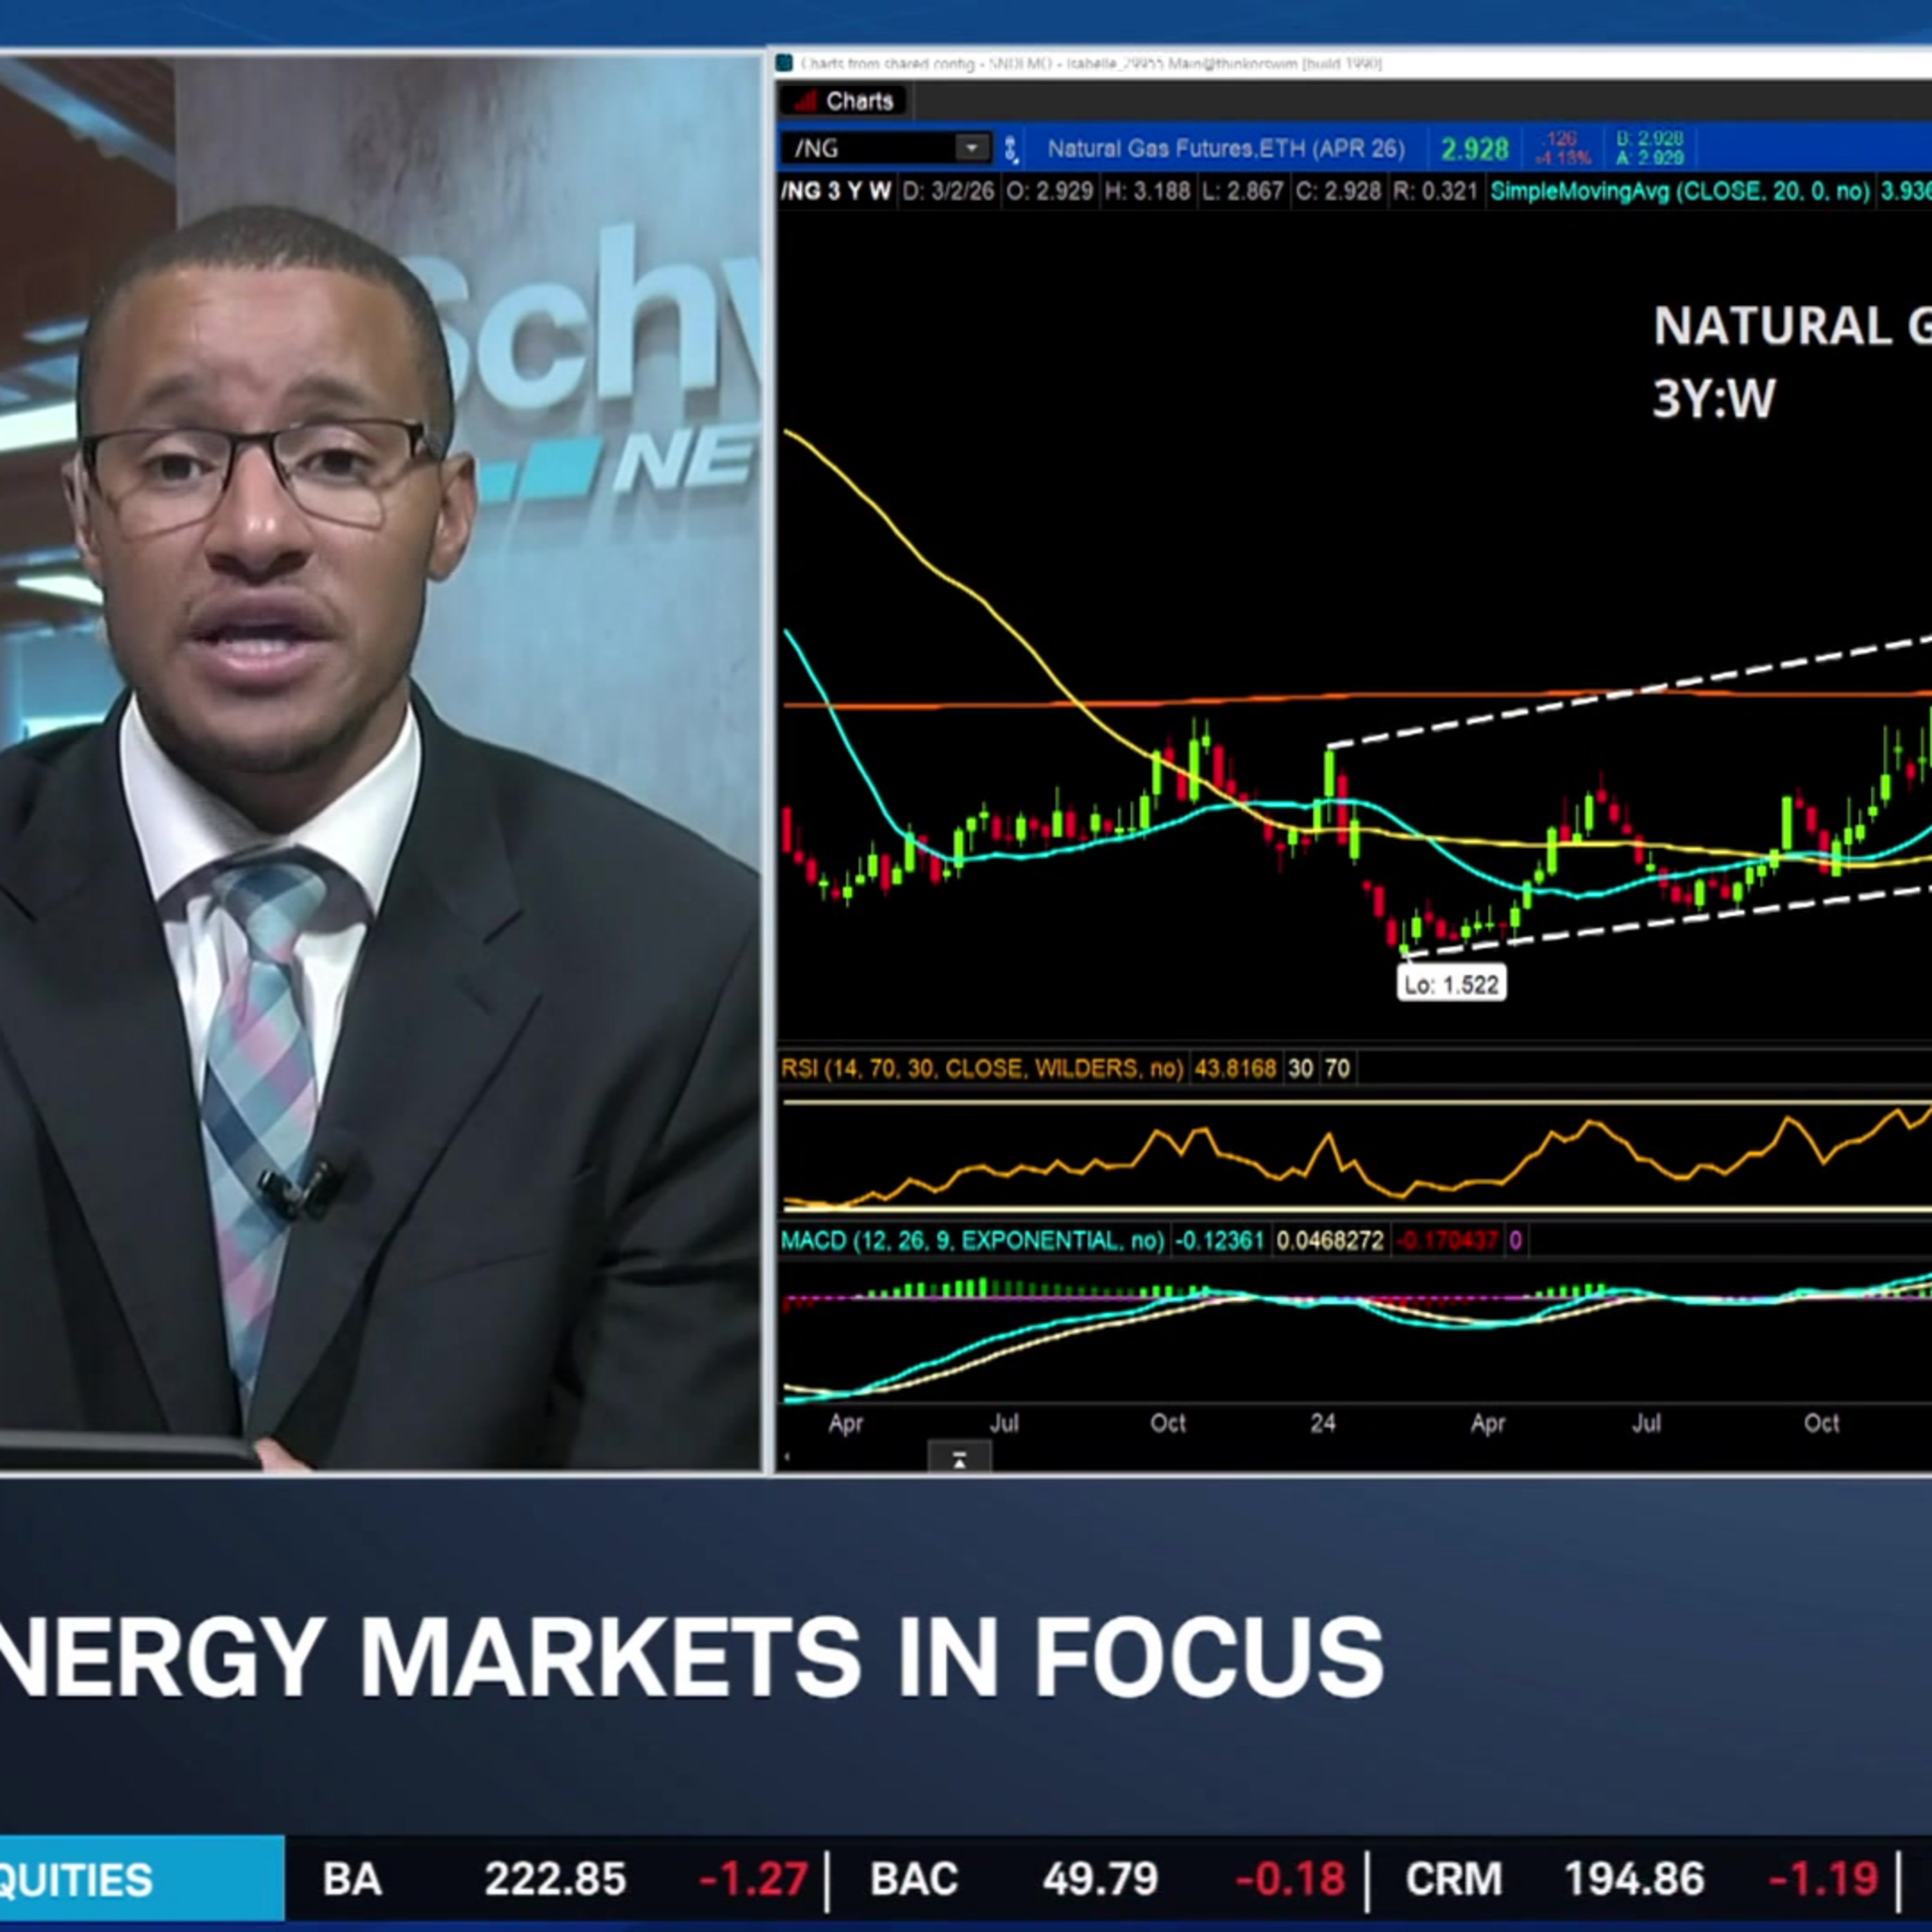The image size is (1932, 1932).
Task: Expand the /NG symbol dropdown arrow
Action: tap(970, 149)
